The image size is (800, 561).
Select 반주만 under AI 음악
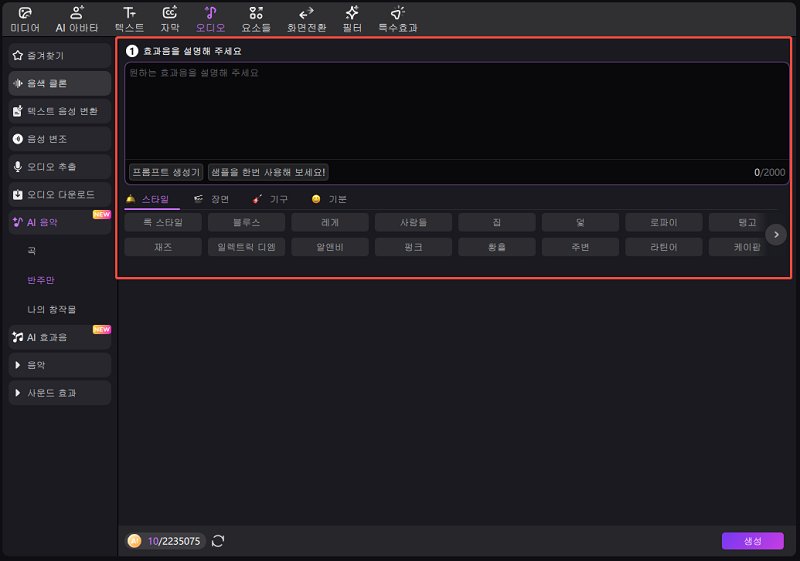click(x=41, y=280)
